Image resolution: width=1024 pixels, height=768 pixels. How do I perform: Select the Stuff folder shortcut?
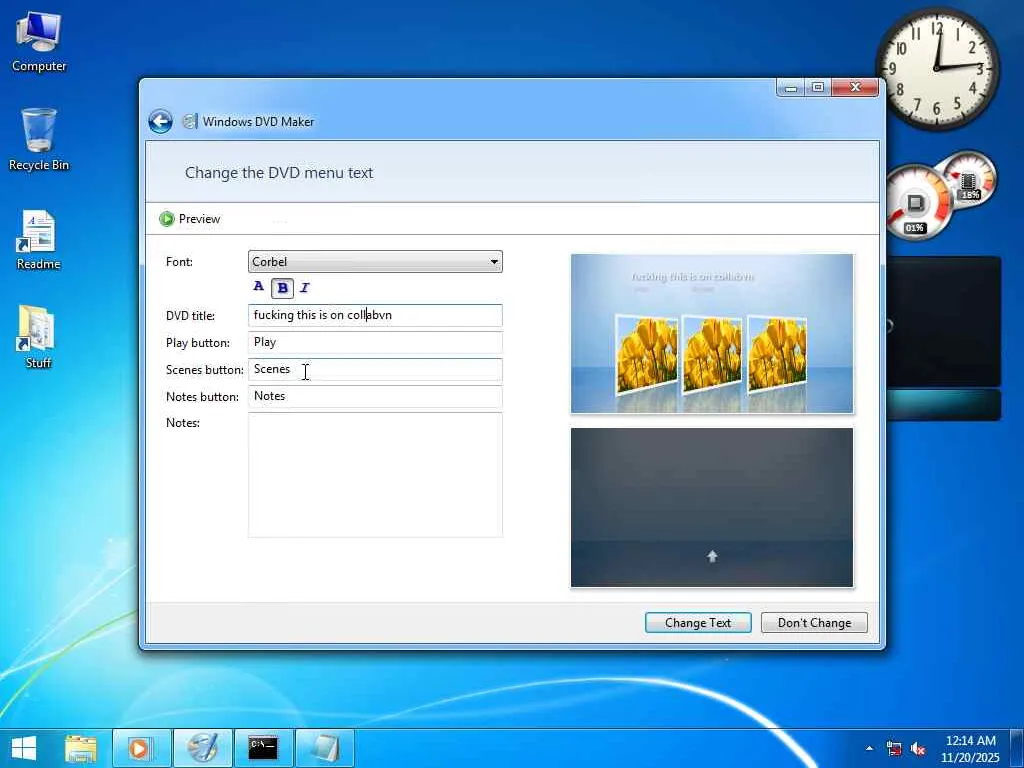[x=37, y=337]
